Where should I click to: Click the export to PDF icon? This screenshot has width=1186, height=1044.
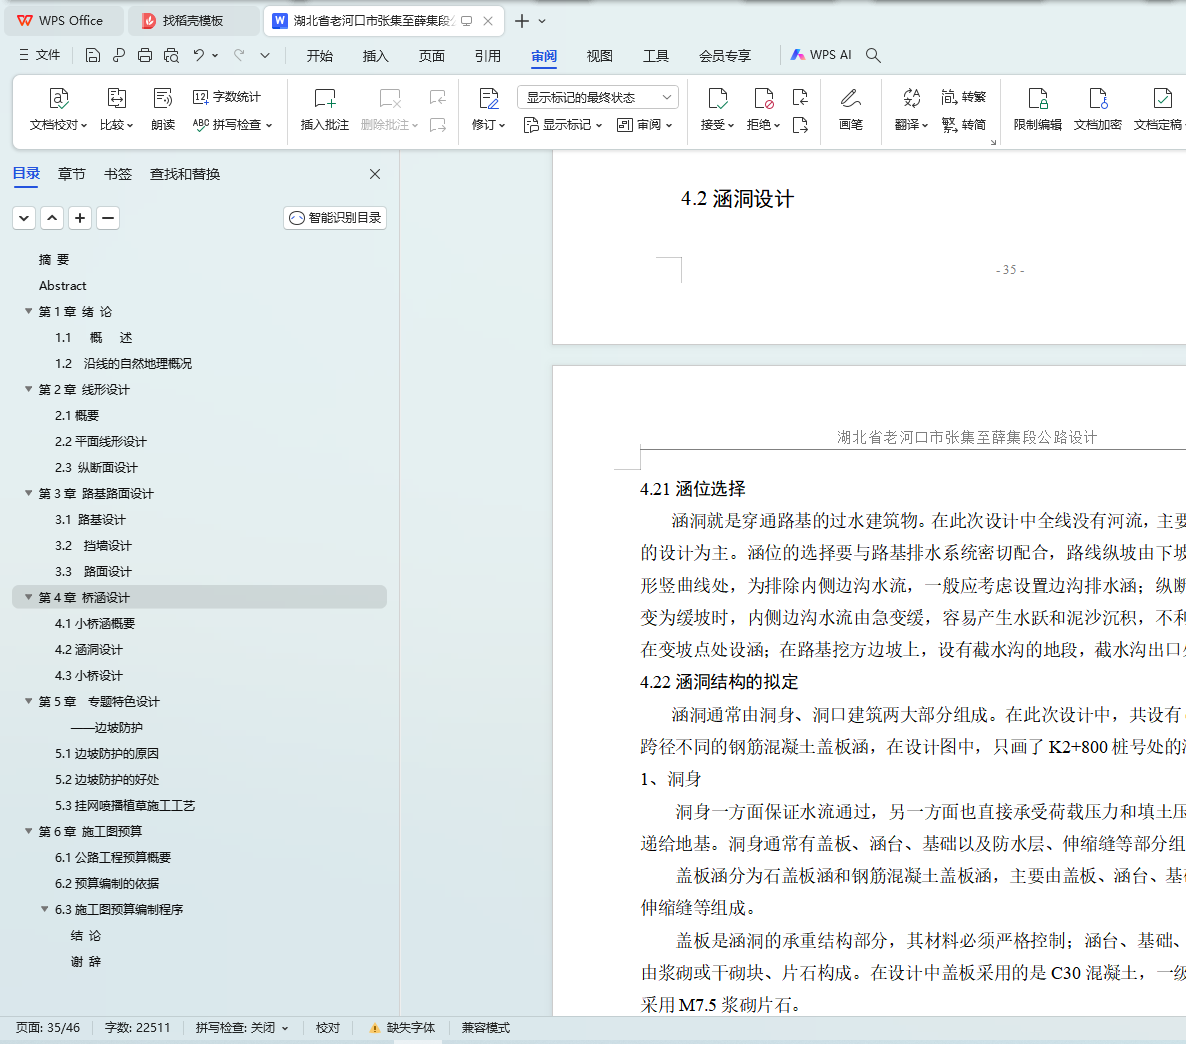pos(119,55)
